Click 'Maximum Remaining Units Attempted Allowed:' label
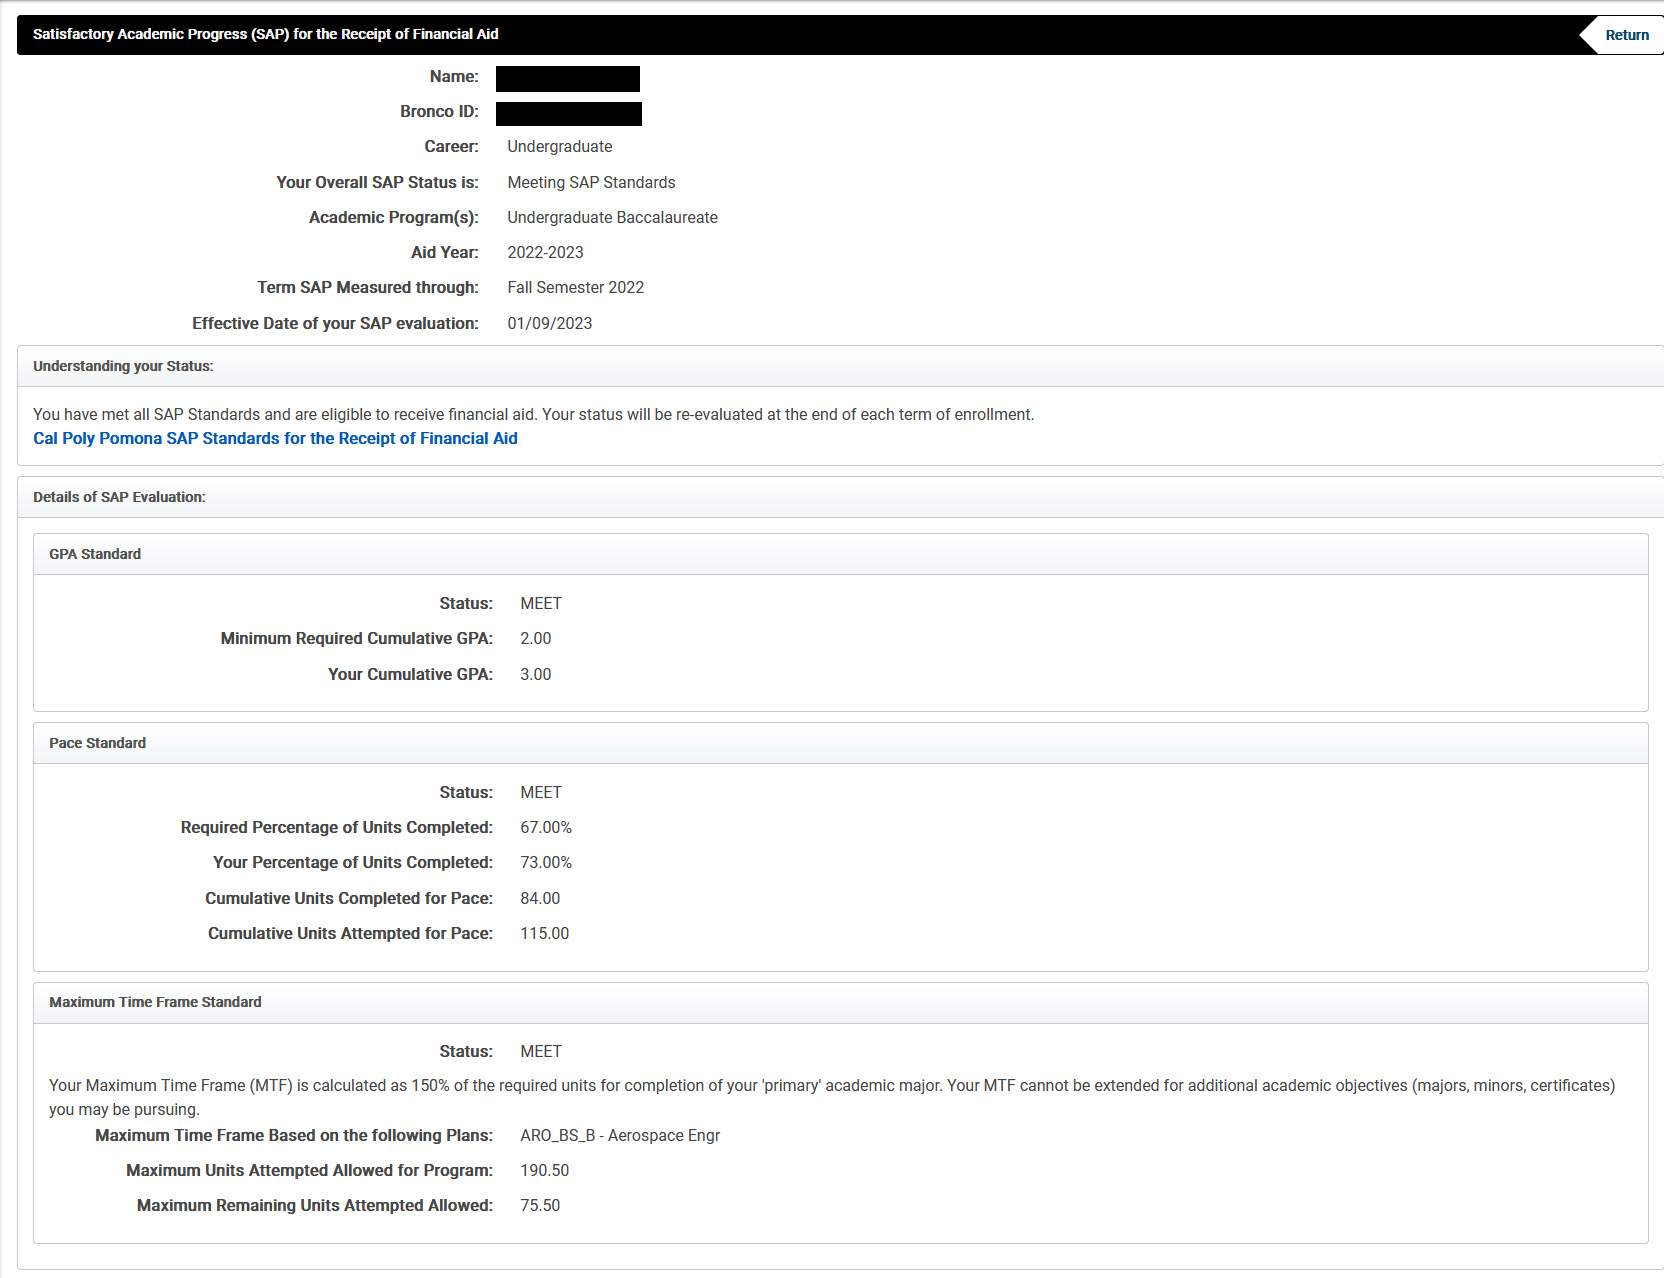This screenshot has width=1664, height=1278. point(315,1205)
